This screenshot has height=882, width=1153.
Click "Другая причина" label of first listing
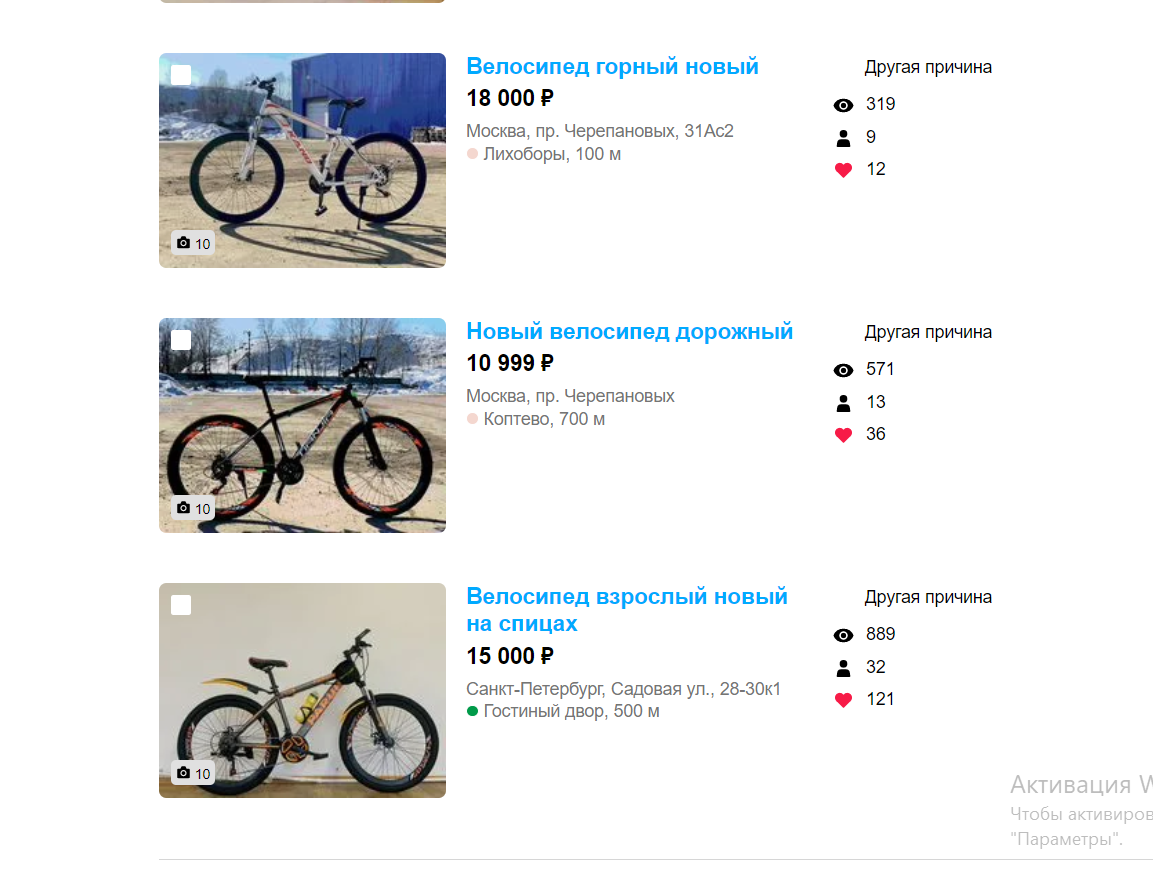[x=928, y=67]
